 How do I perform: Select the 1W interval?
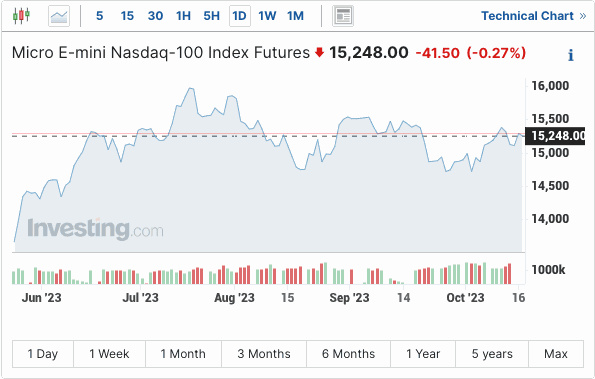[267, 16]
